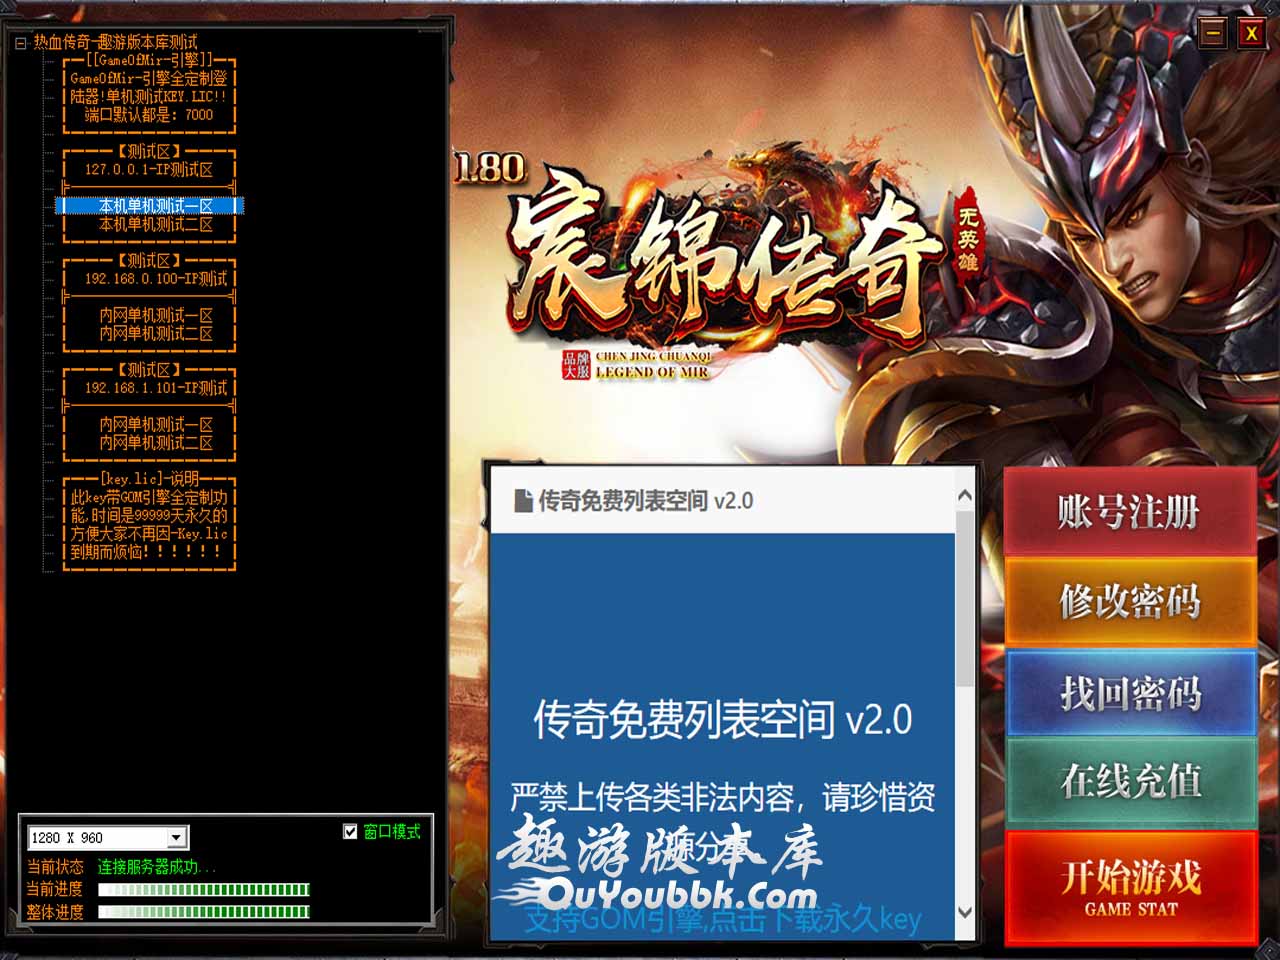Select the [[GameOfMir-引擎]] header row
Viewport: 1280px width, 960px height.
(x=149, y=60)
